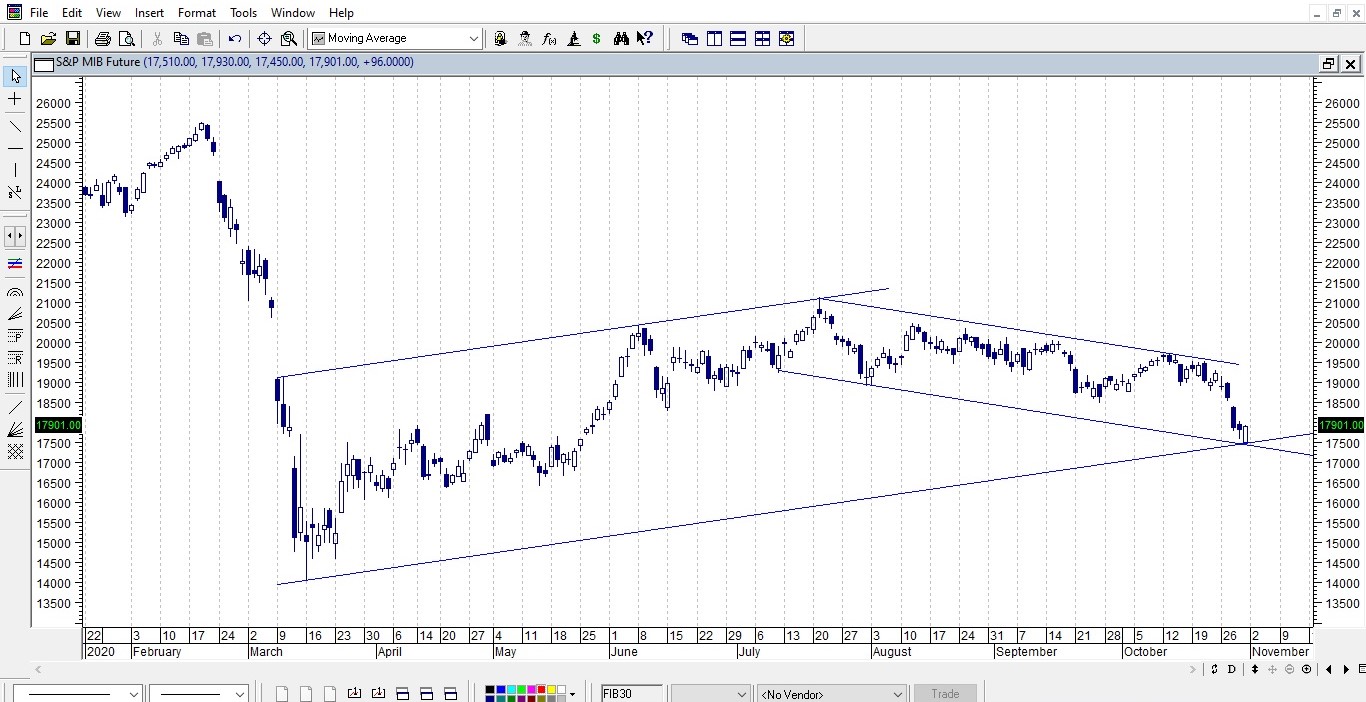Click S&P MIB Future chart title
The width and height of the screenshot is (1366, 702).
(97, 62)
